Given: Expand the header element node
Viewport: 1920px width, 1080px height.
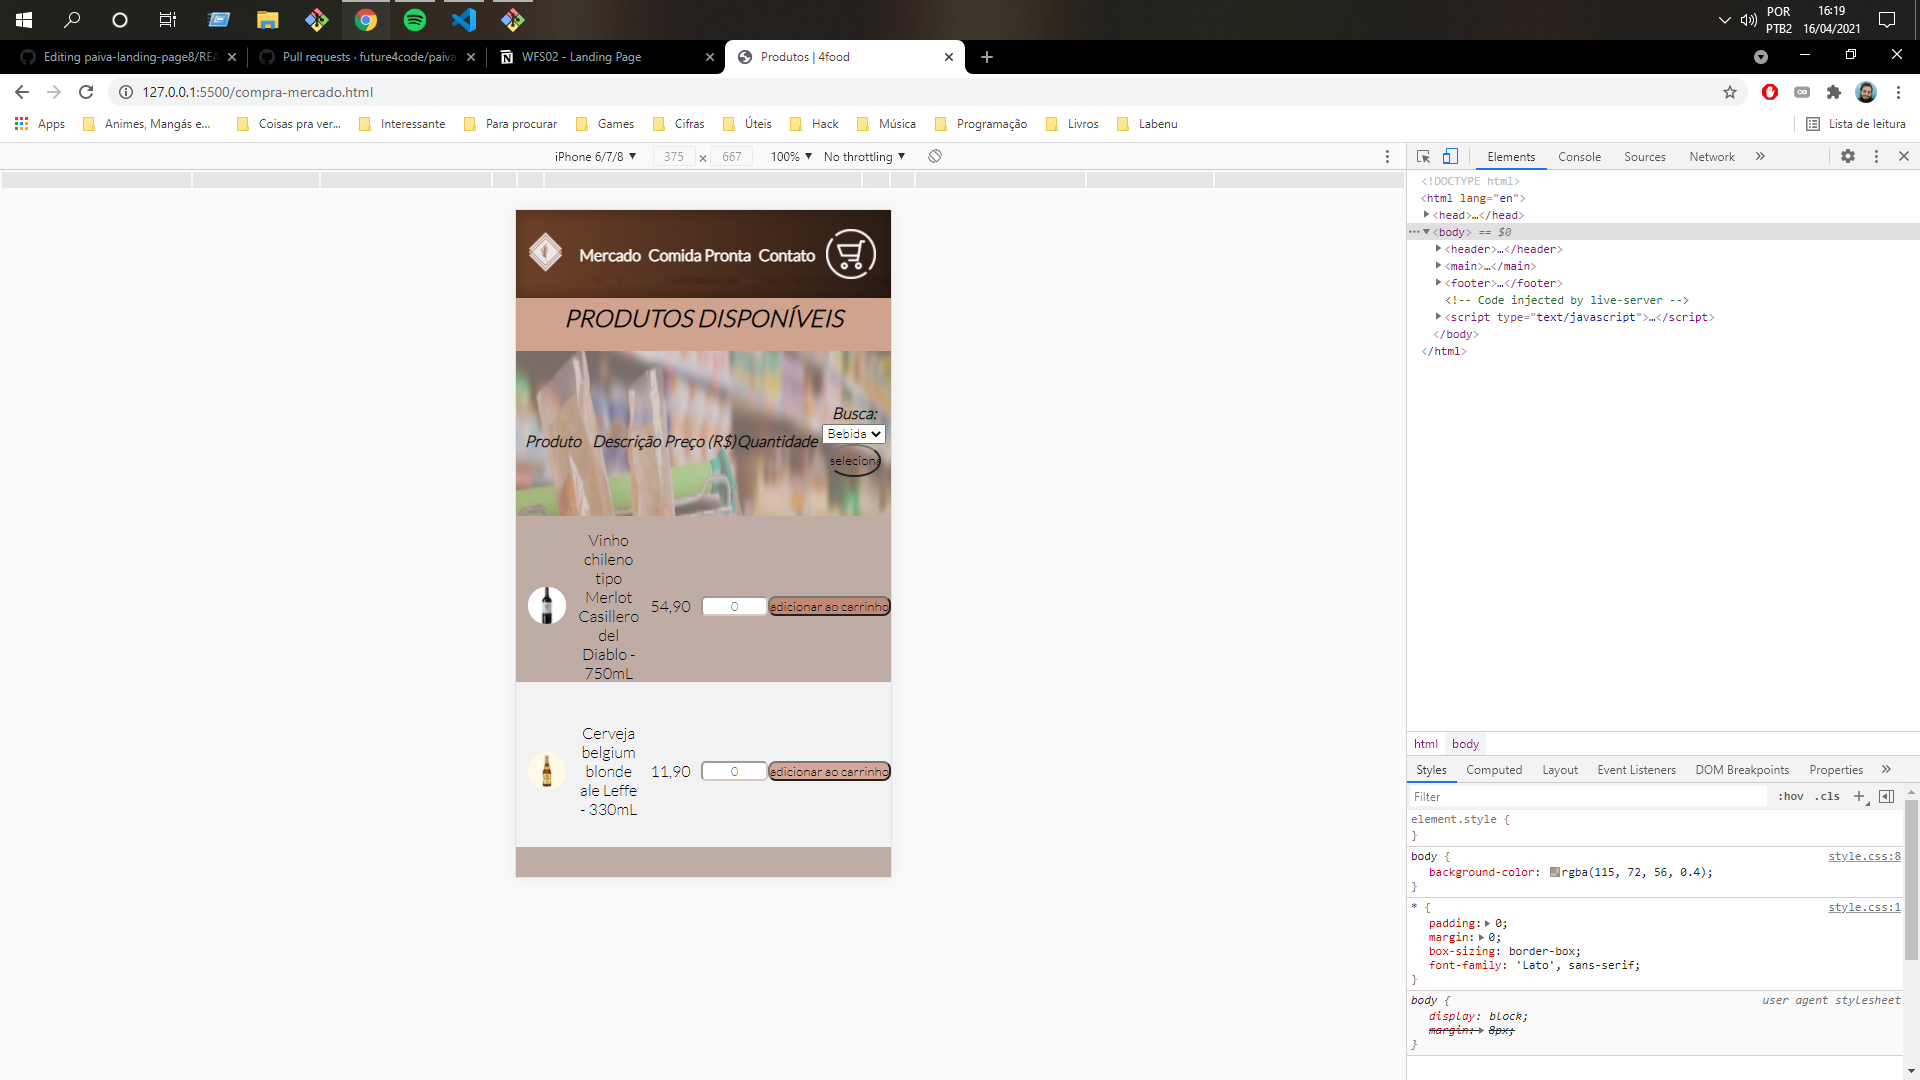Looking at the screenshot, I should (1438, 249).
